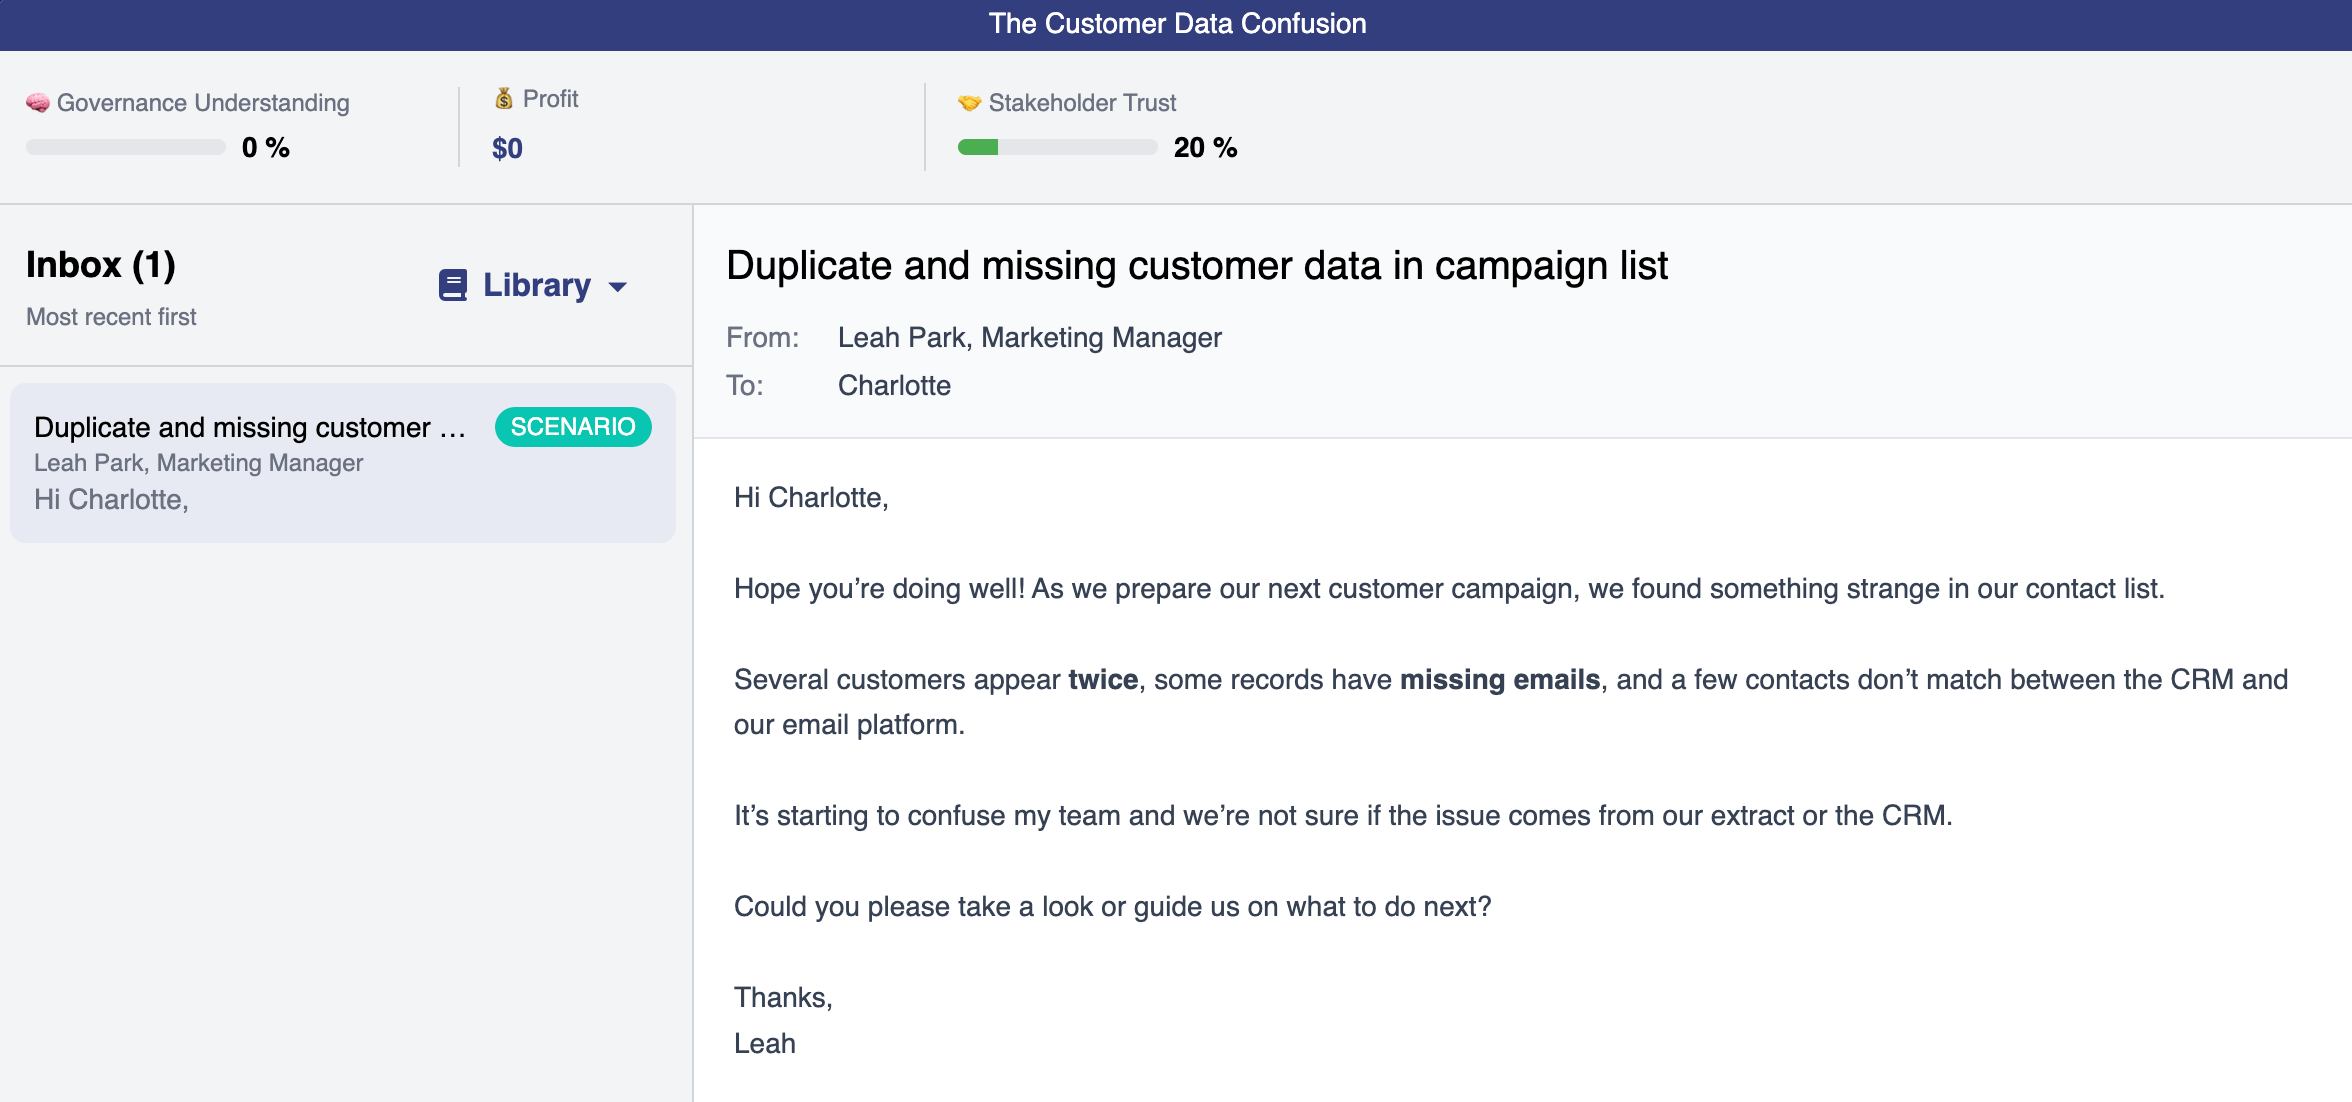This screenshot has height=1102, width=2352.
Task: Click the Stakeholder Trust progress bar
Action: tap(1057, 148)
